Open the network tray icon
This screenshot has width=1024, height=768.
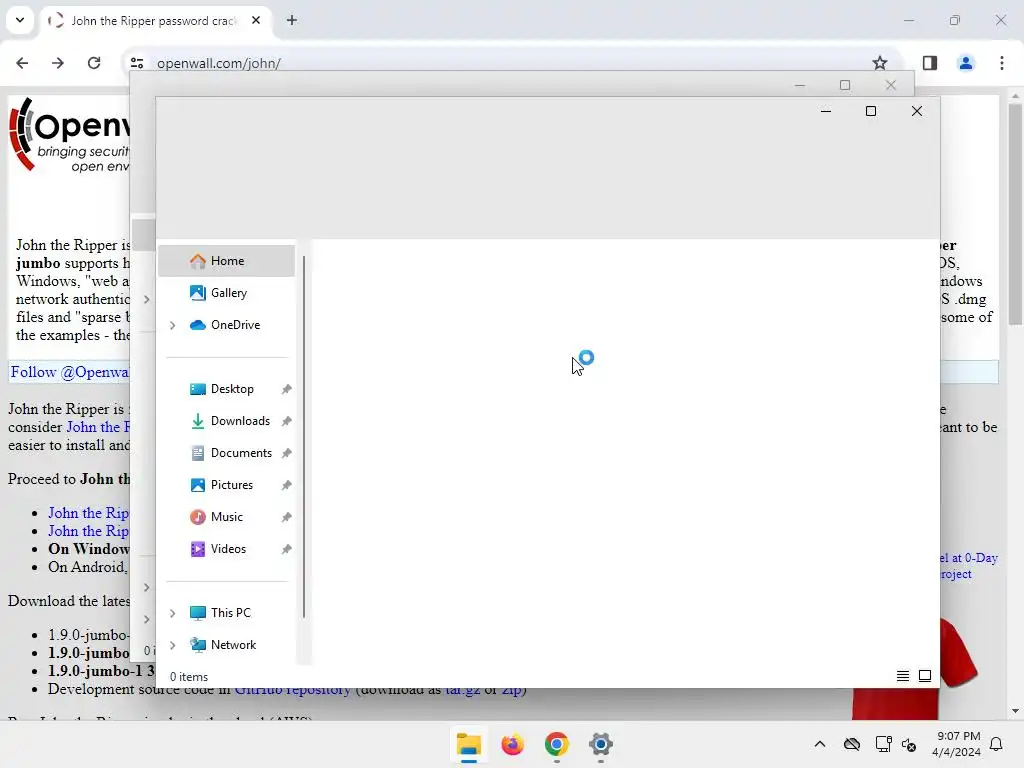[883, 744]
